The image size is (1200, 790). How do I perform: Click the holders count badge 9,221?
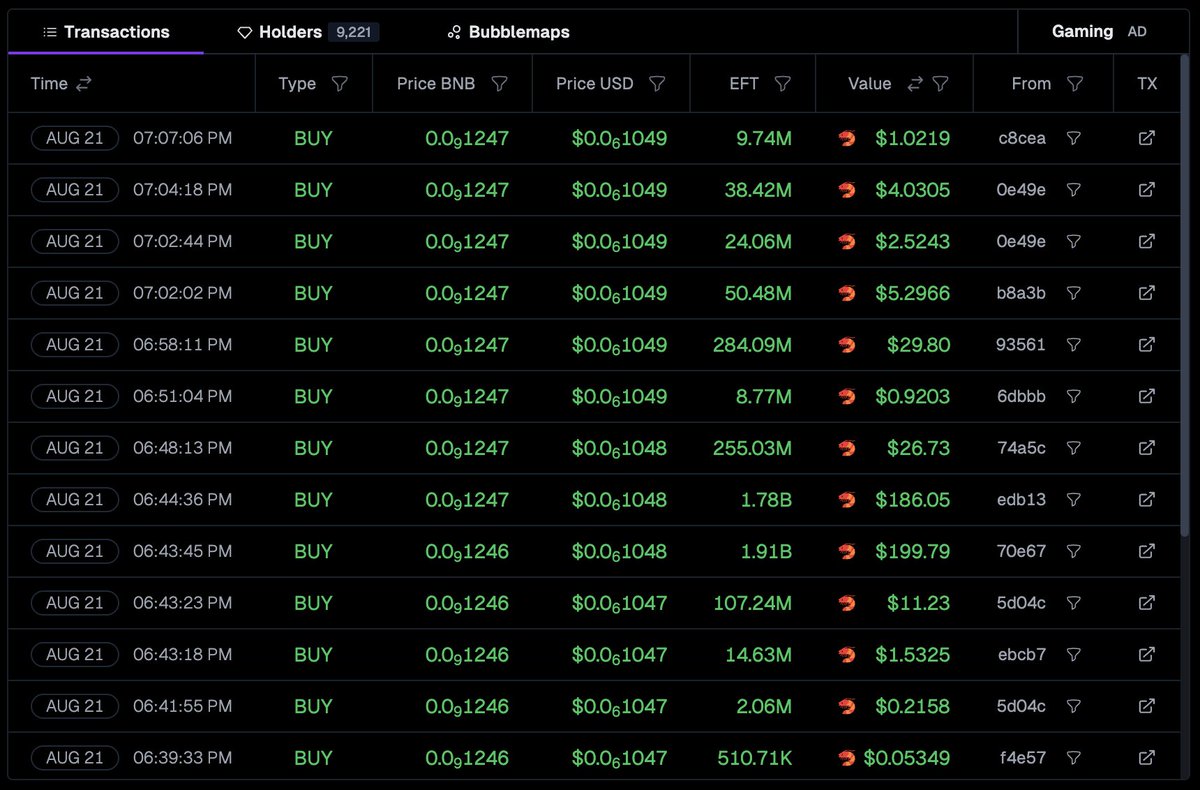(354, 32)
